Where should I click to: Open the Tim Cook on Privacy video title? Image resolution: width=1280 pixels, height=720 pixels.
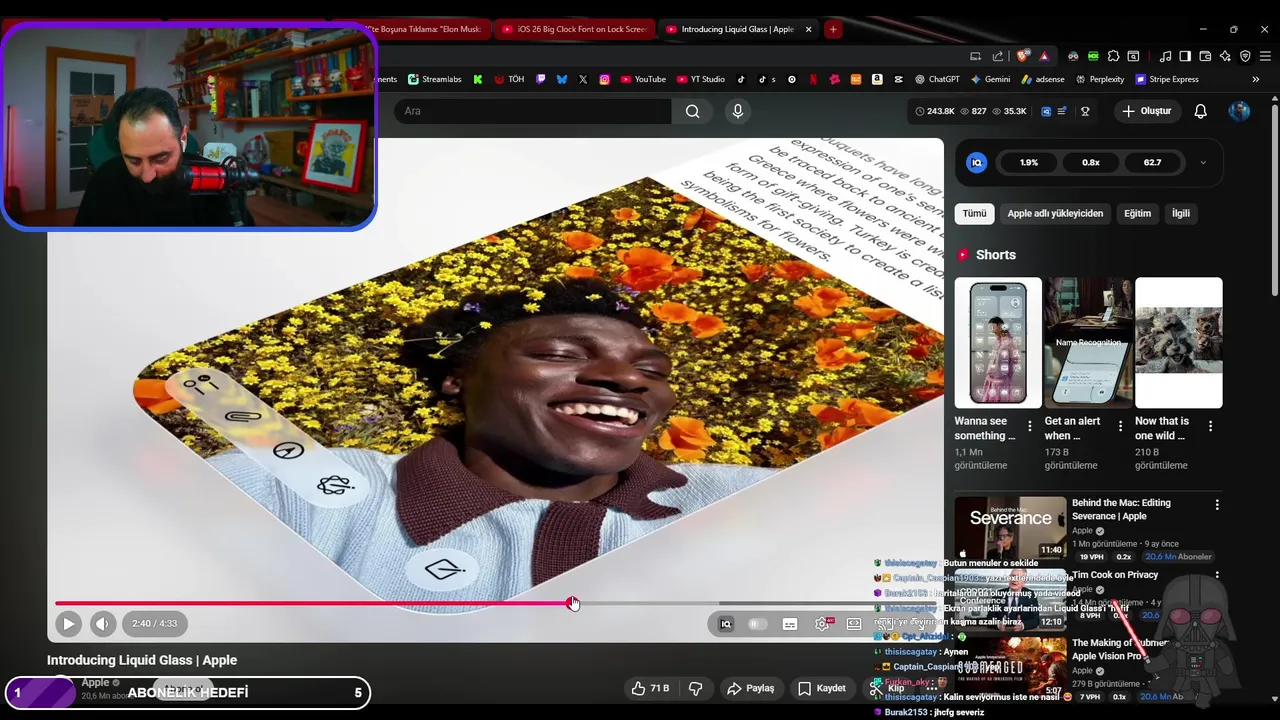1115,575
